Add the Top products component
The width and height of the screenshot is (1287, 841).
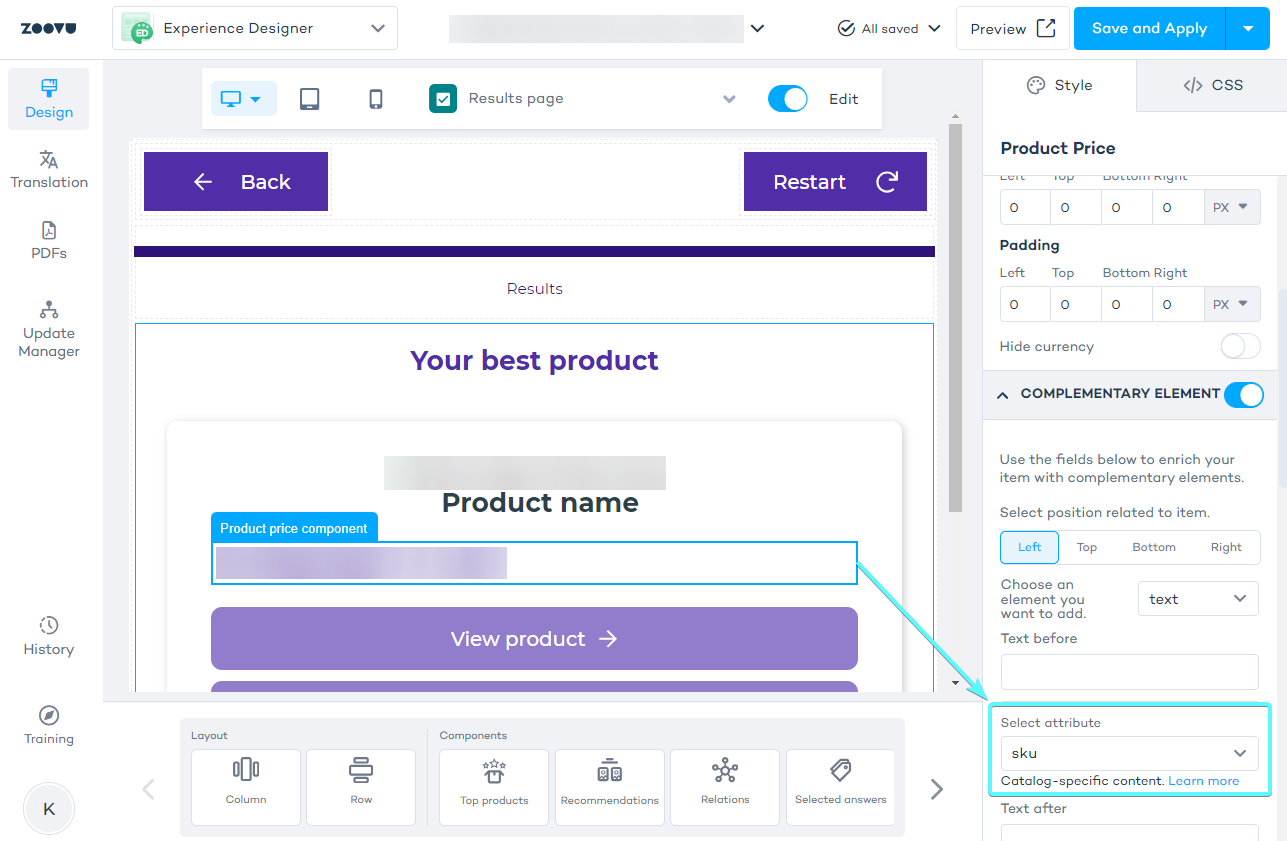point(494,787)
